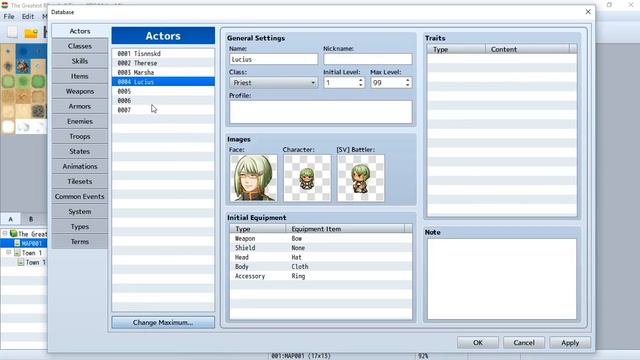Open the Armors database tab
This screenshot has width=640, height=360.
point(80,107)
